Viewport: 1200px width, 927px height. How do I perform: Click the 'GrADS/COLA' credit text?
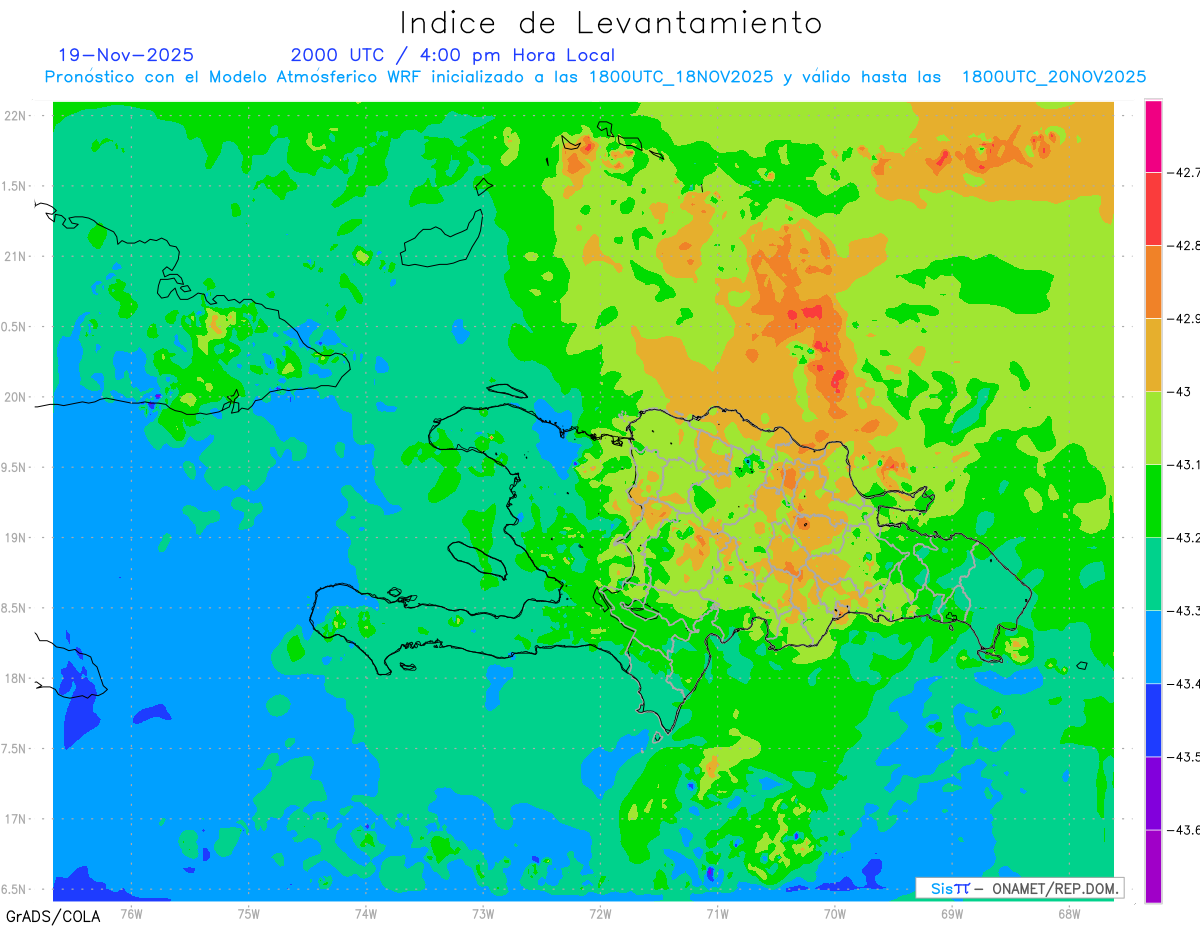53,916
